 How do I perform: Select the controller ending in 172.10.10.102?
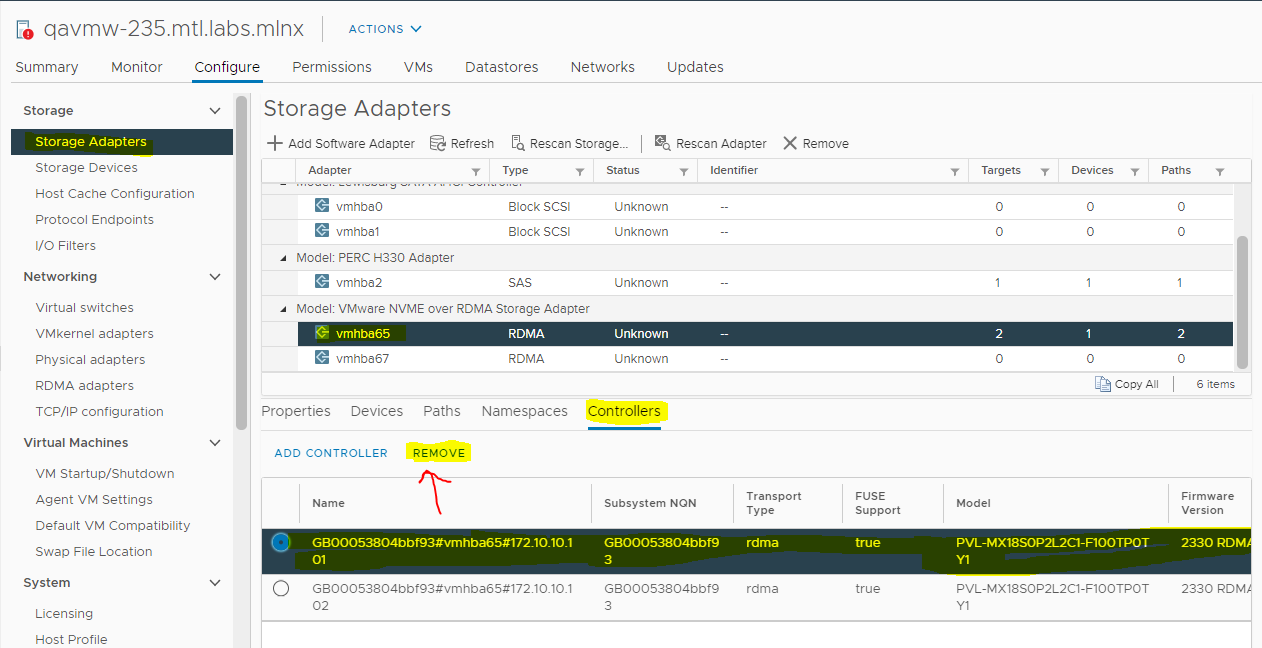point(281,588)
